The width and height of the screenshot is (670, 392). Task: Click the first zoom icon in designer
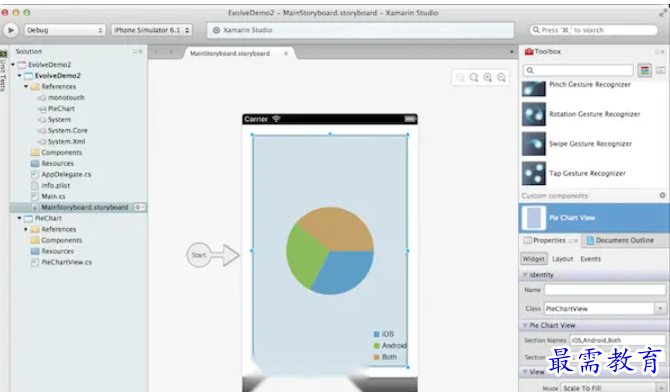(x=460, y=77)
